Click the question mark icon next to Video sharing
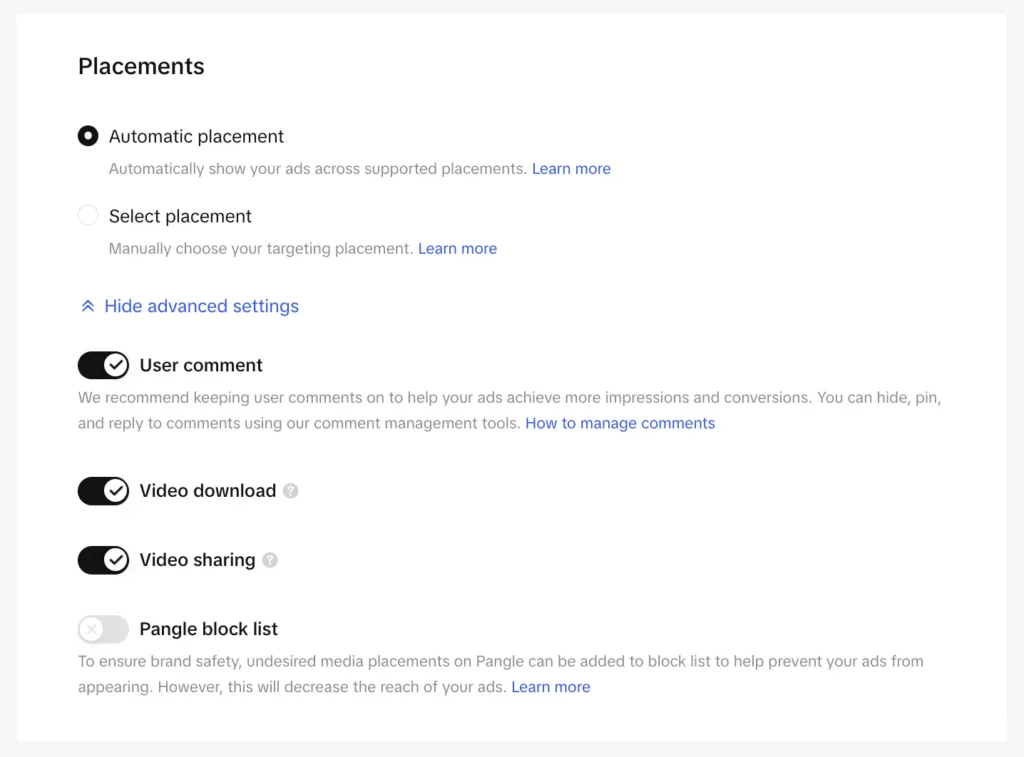The image size is (1024, 757). point(270,560)
